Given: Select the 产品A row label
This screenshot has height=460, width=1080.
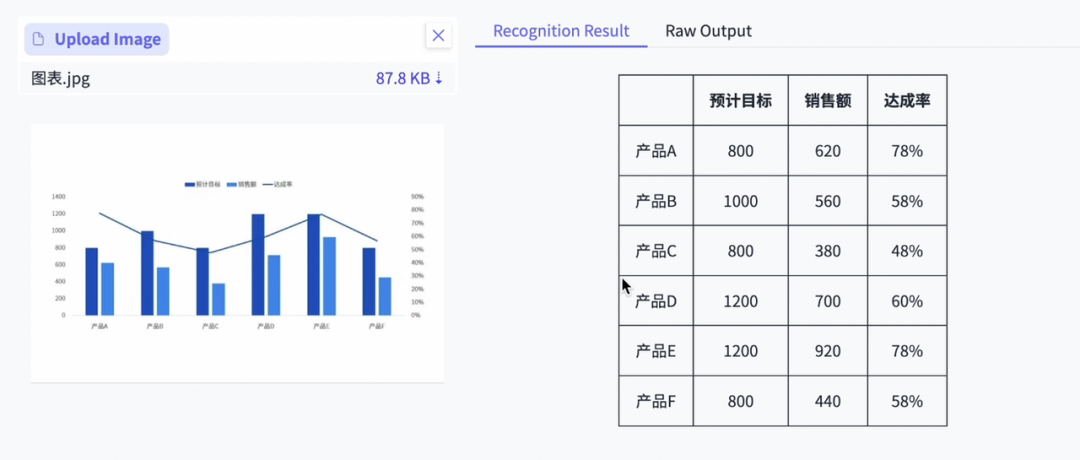Looking at the screenshot, I should coord(656,151).
